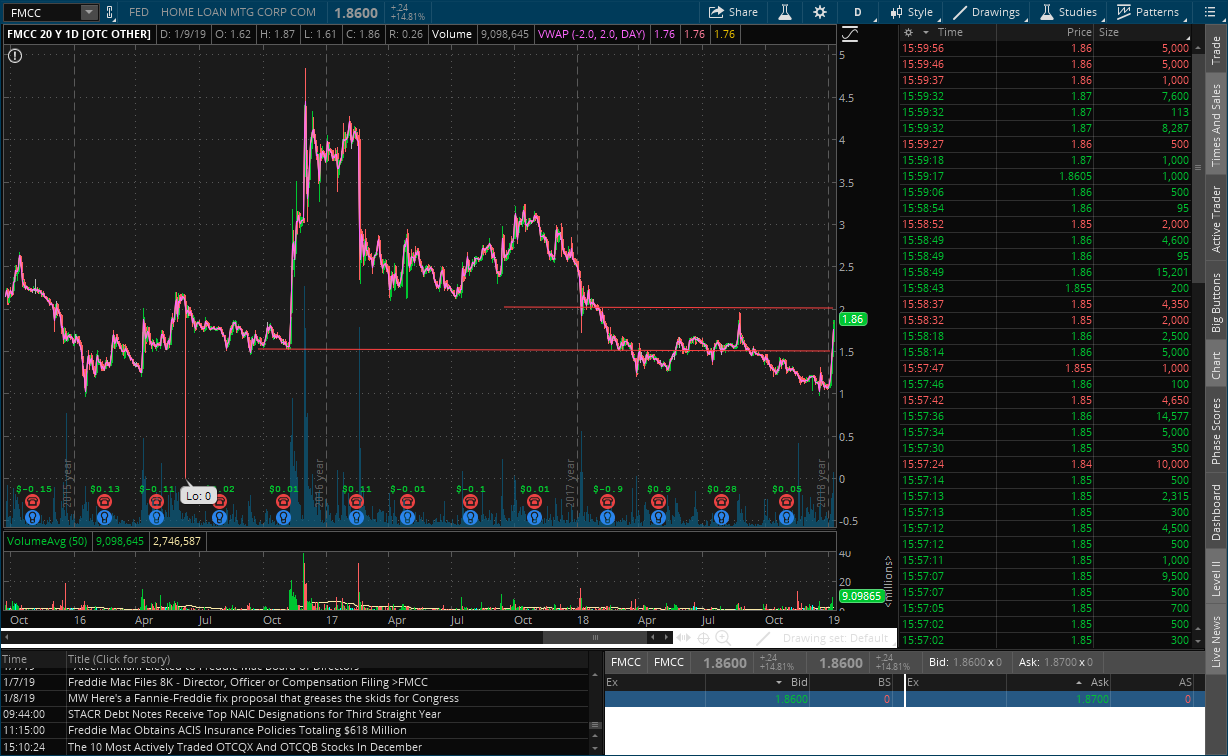Open the Patterns menu
The height and width of the screenshot is (756, 1228).
pos(1148,12)
